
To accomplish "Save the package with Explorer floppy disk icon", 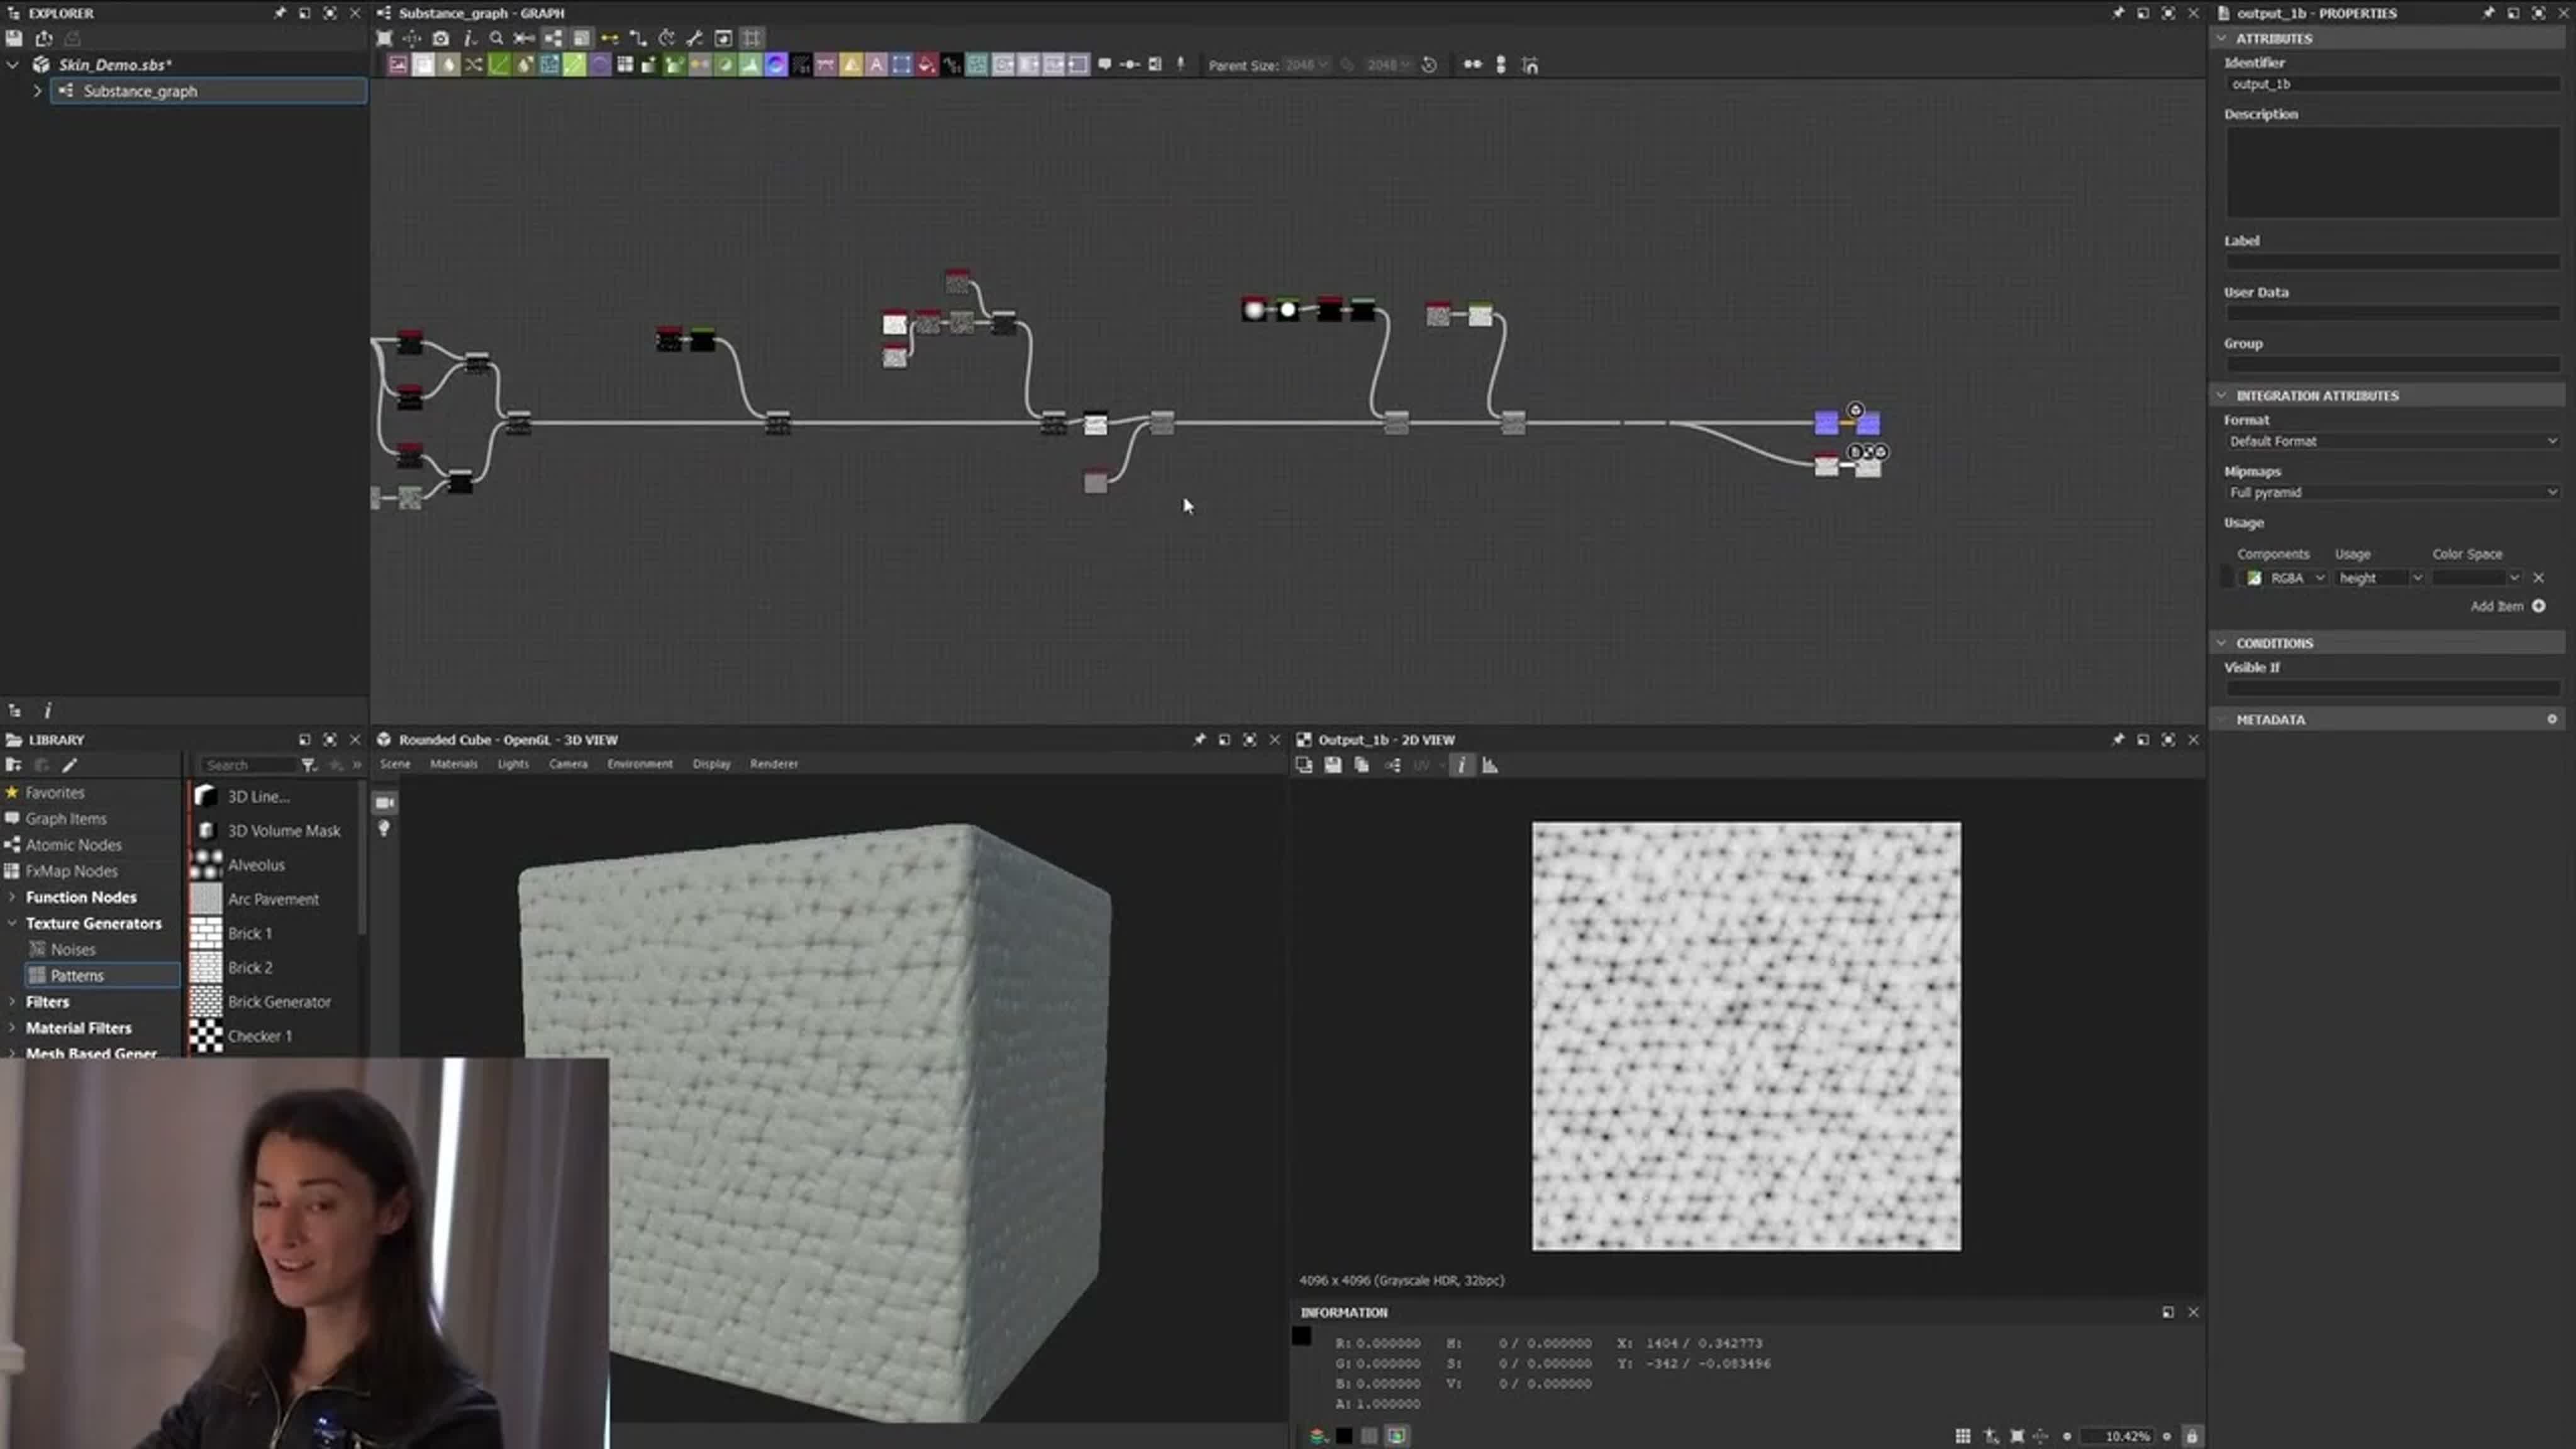I will click(x=14, y=38).
